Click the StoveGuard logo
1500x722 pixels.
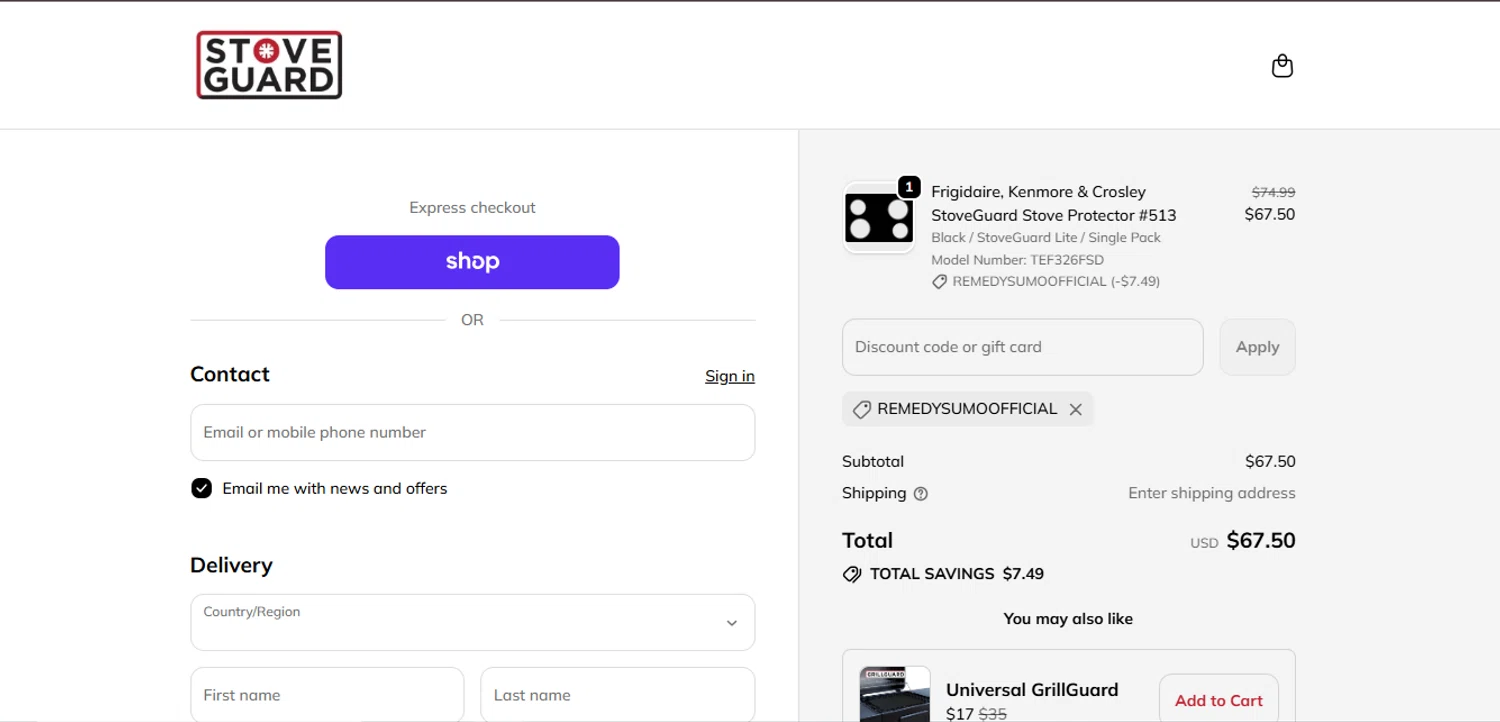(x=269, y=65)
